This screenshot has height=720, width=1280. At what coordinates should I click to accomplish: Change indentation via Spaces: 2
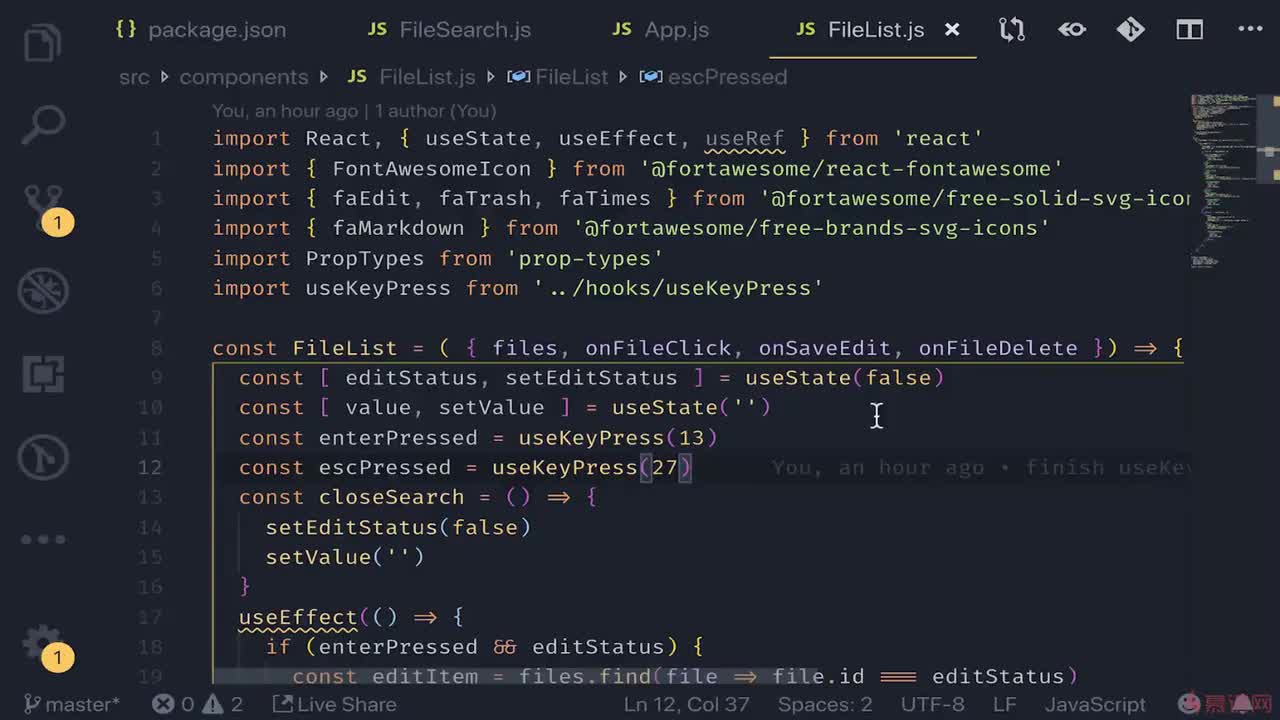click(825, 704)
